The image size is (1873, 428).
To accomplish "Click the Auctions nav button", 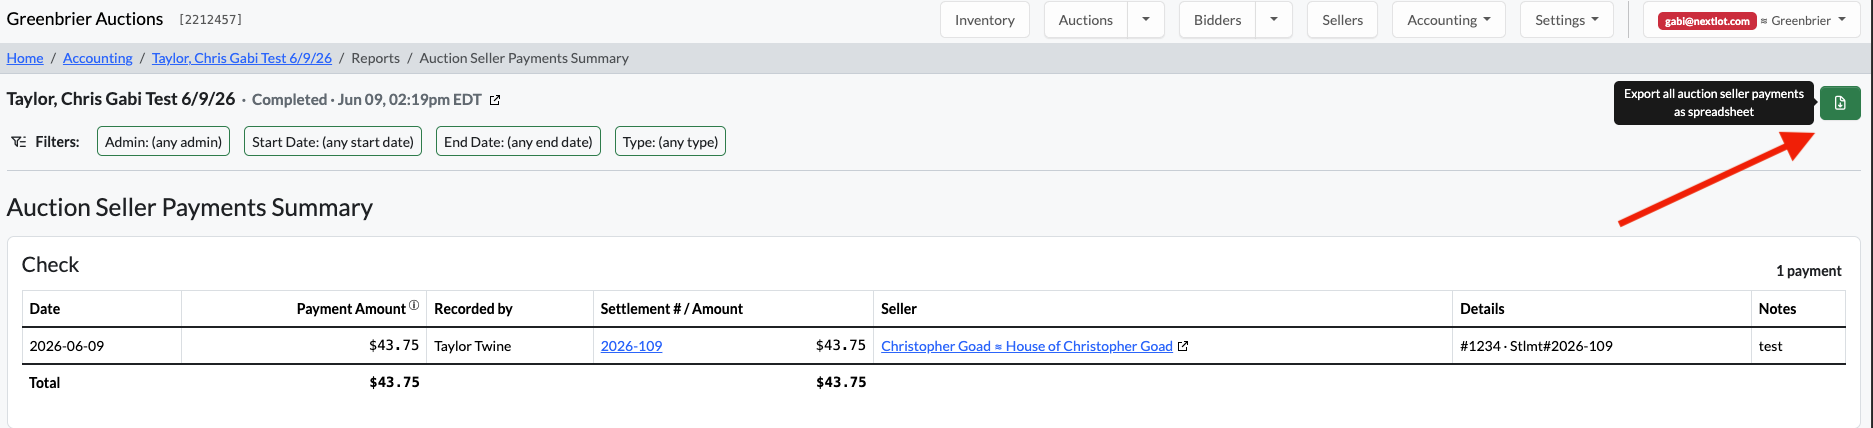I will [1086, 20].
